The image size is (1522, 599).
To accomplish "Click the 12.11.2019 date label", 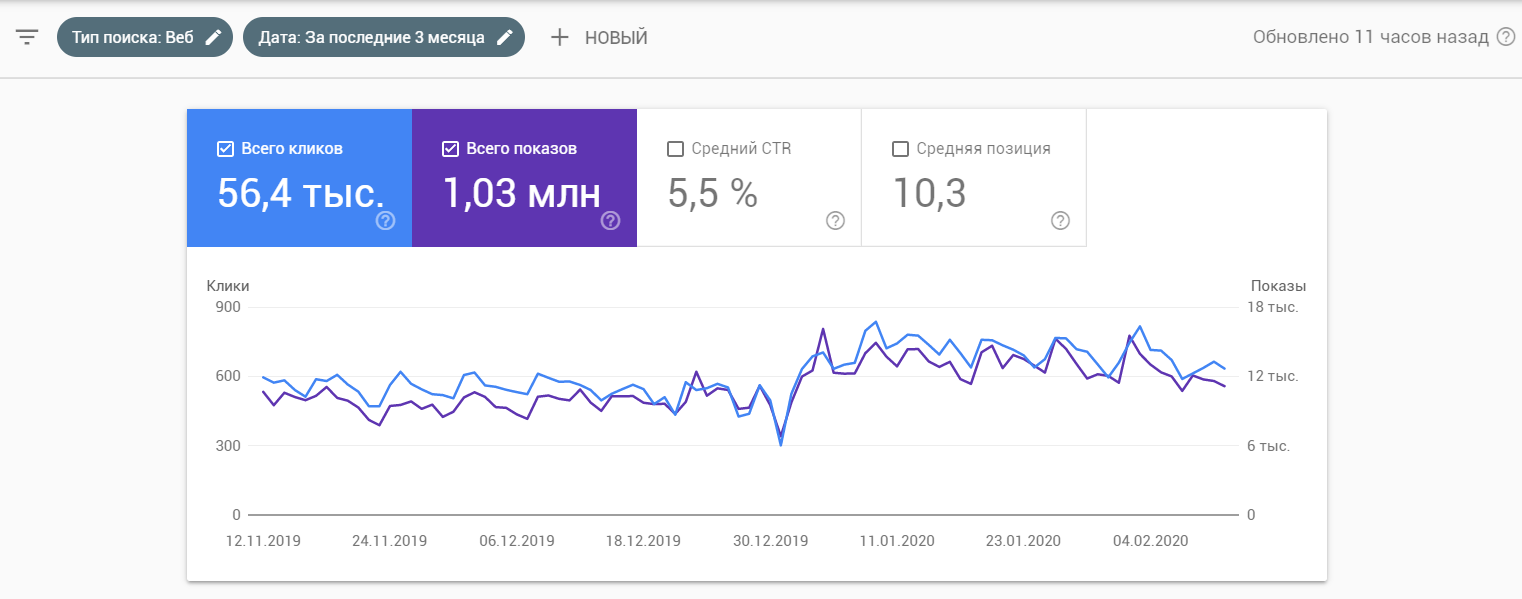I will pyautogui.click(x=263, y=541).
